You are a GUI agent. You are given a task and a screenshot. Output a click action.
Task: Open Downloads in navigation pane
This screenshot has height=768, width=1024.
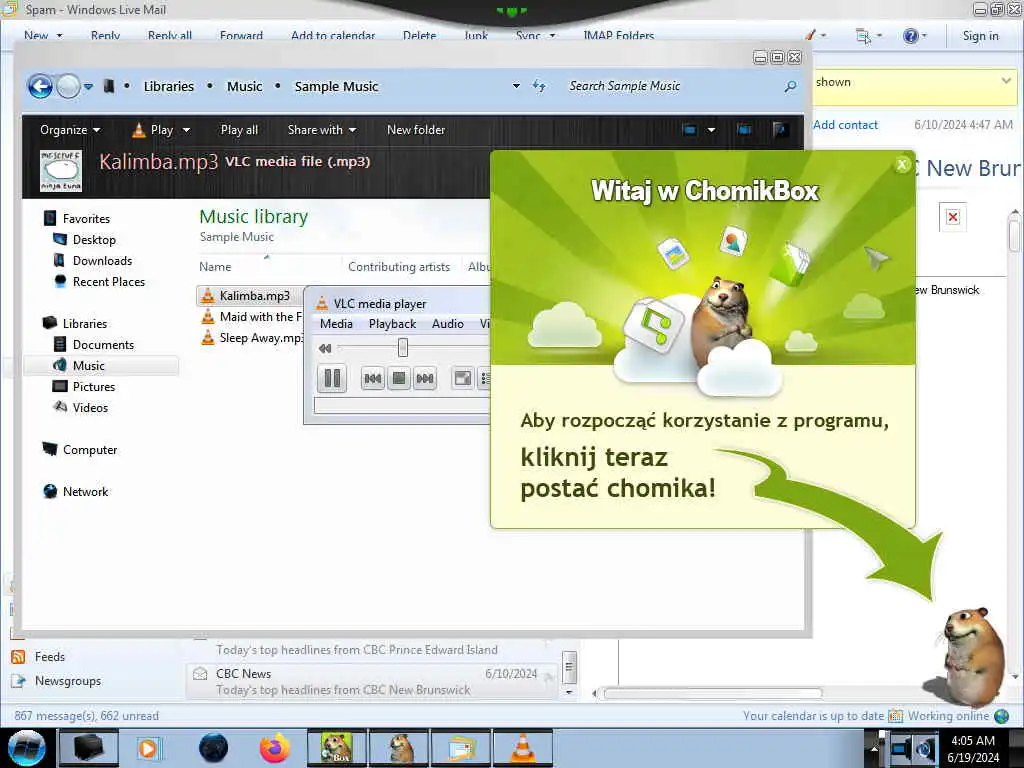point(103,261)
